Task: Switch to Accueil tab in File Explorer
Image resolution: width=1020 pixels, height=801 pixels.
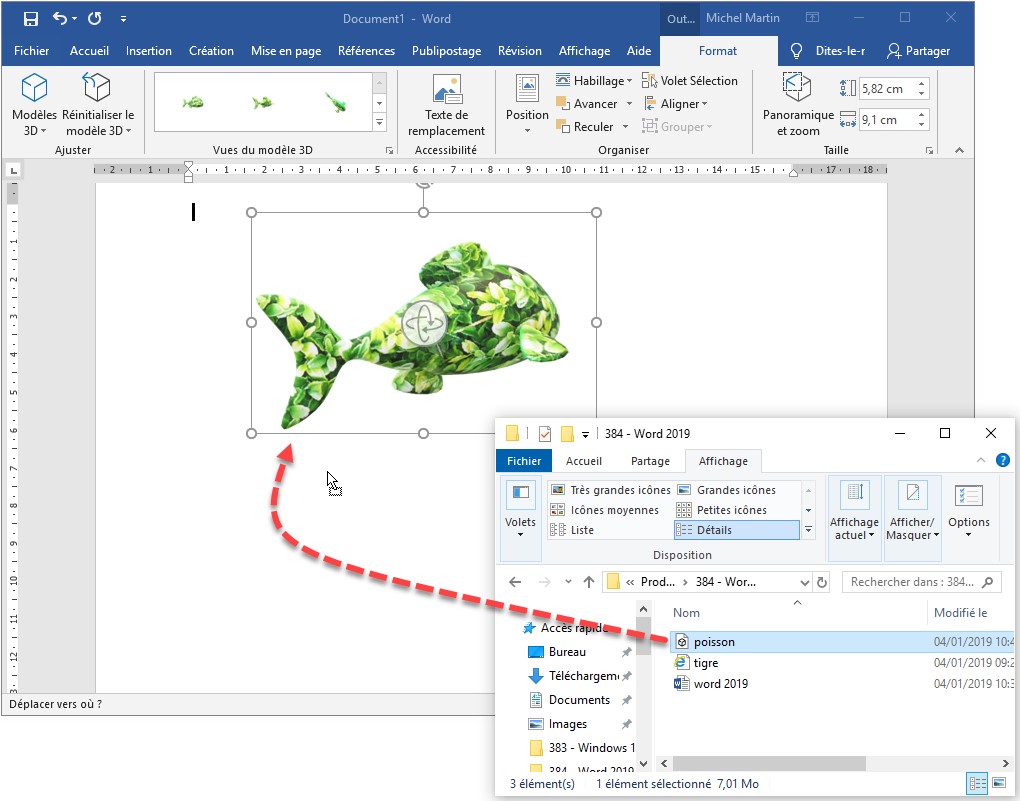Action: click(584, 461)
